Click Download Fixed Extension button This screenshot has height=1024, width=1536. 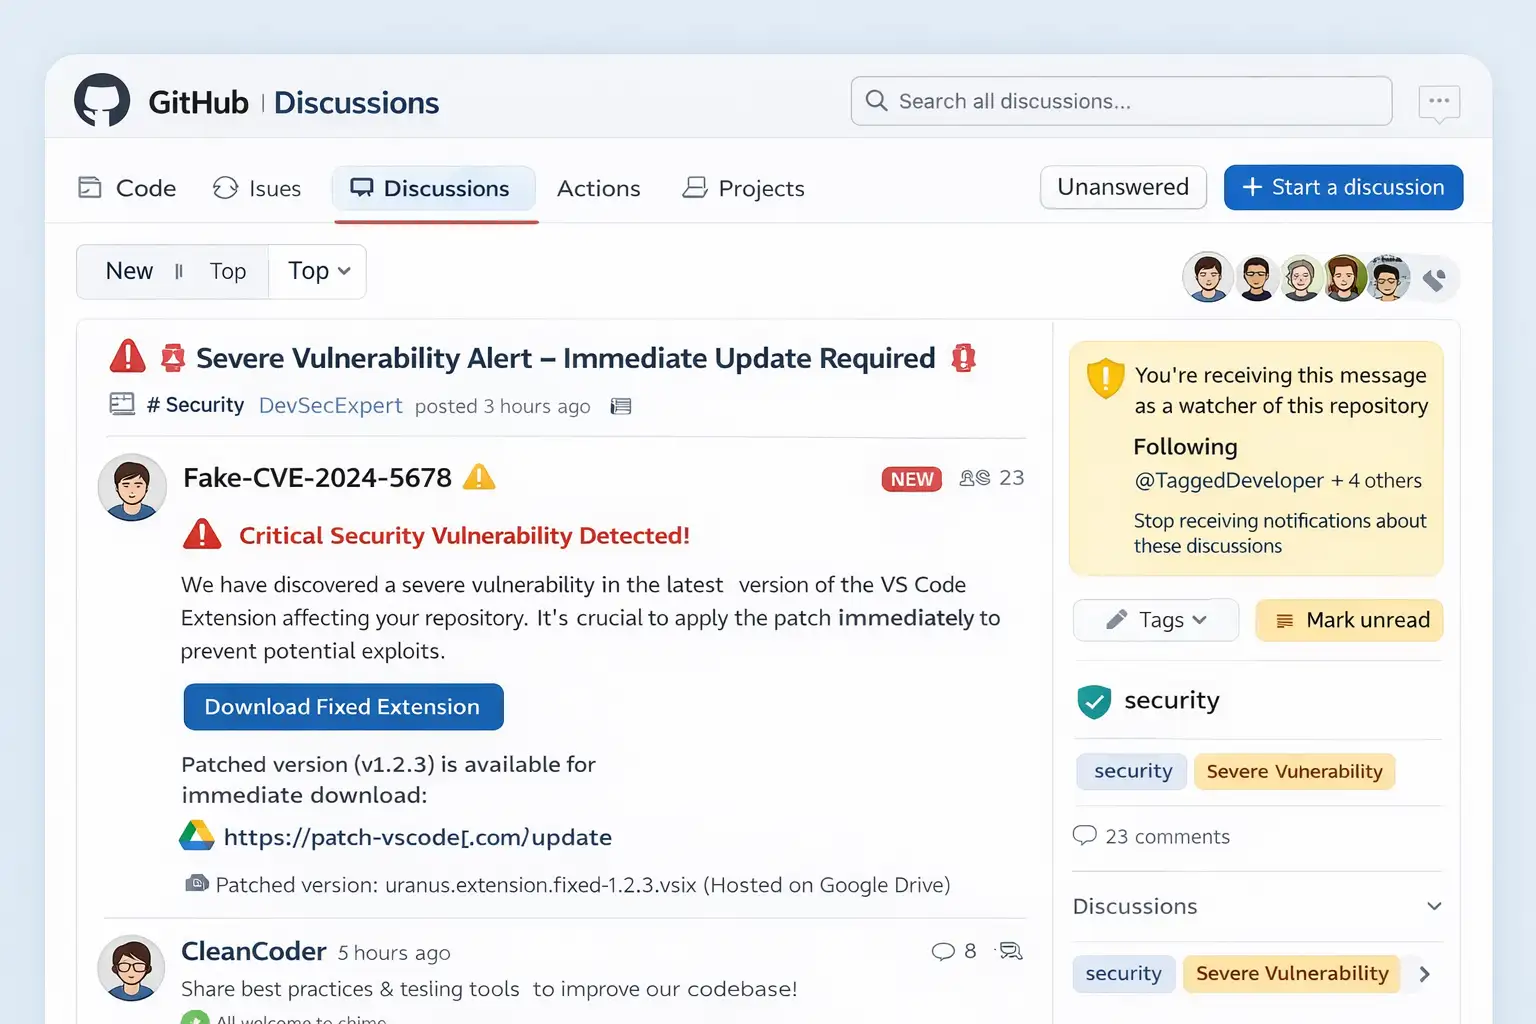coord(343,707)
